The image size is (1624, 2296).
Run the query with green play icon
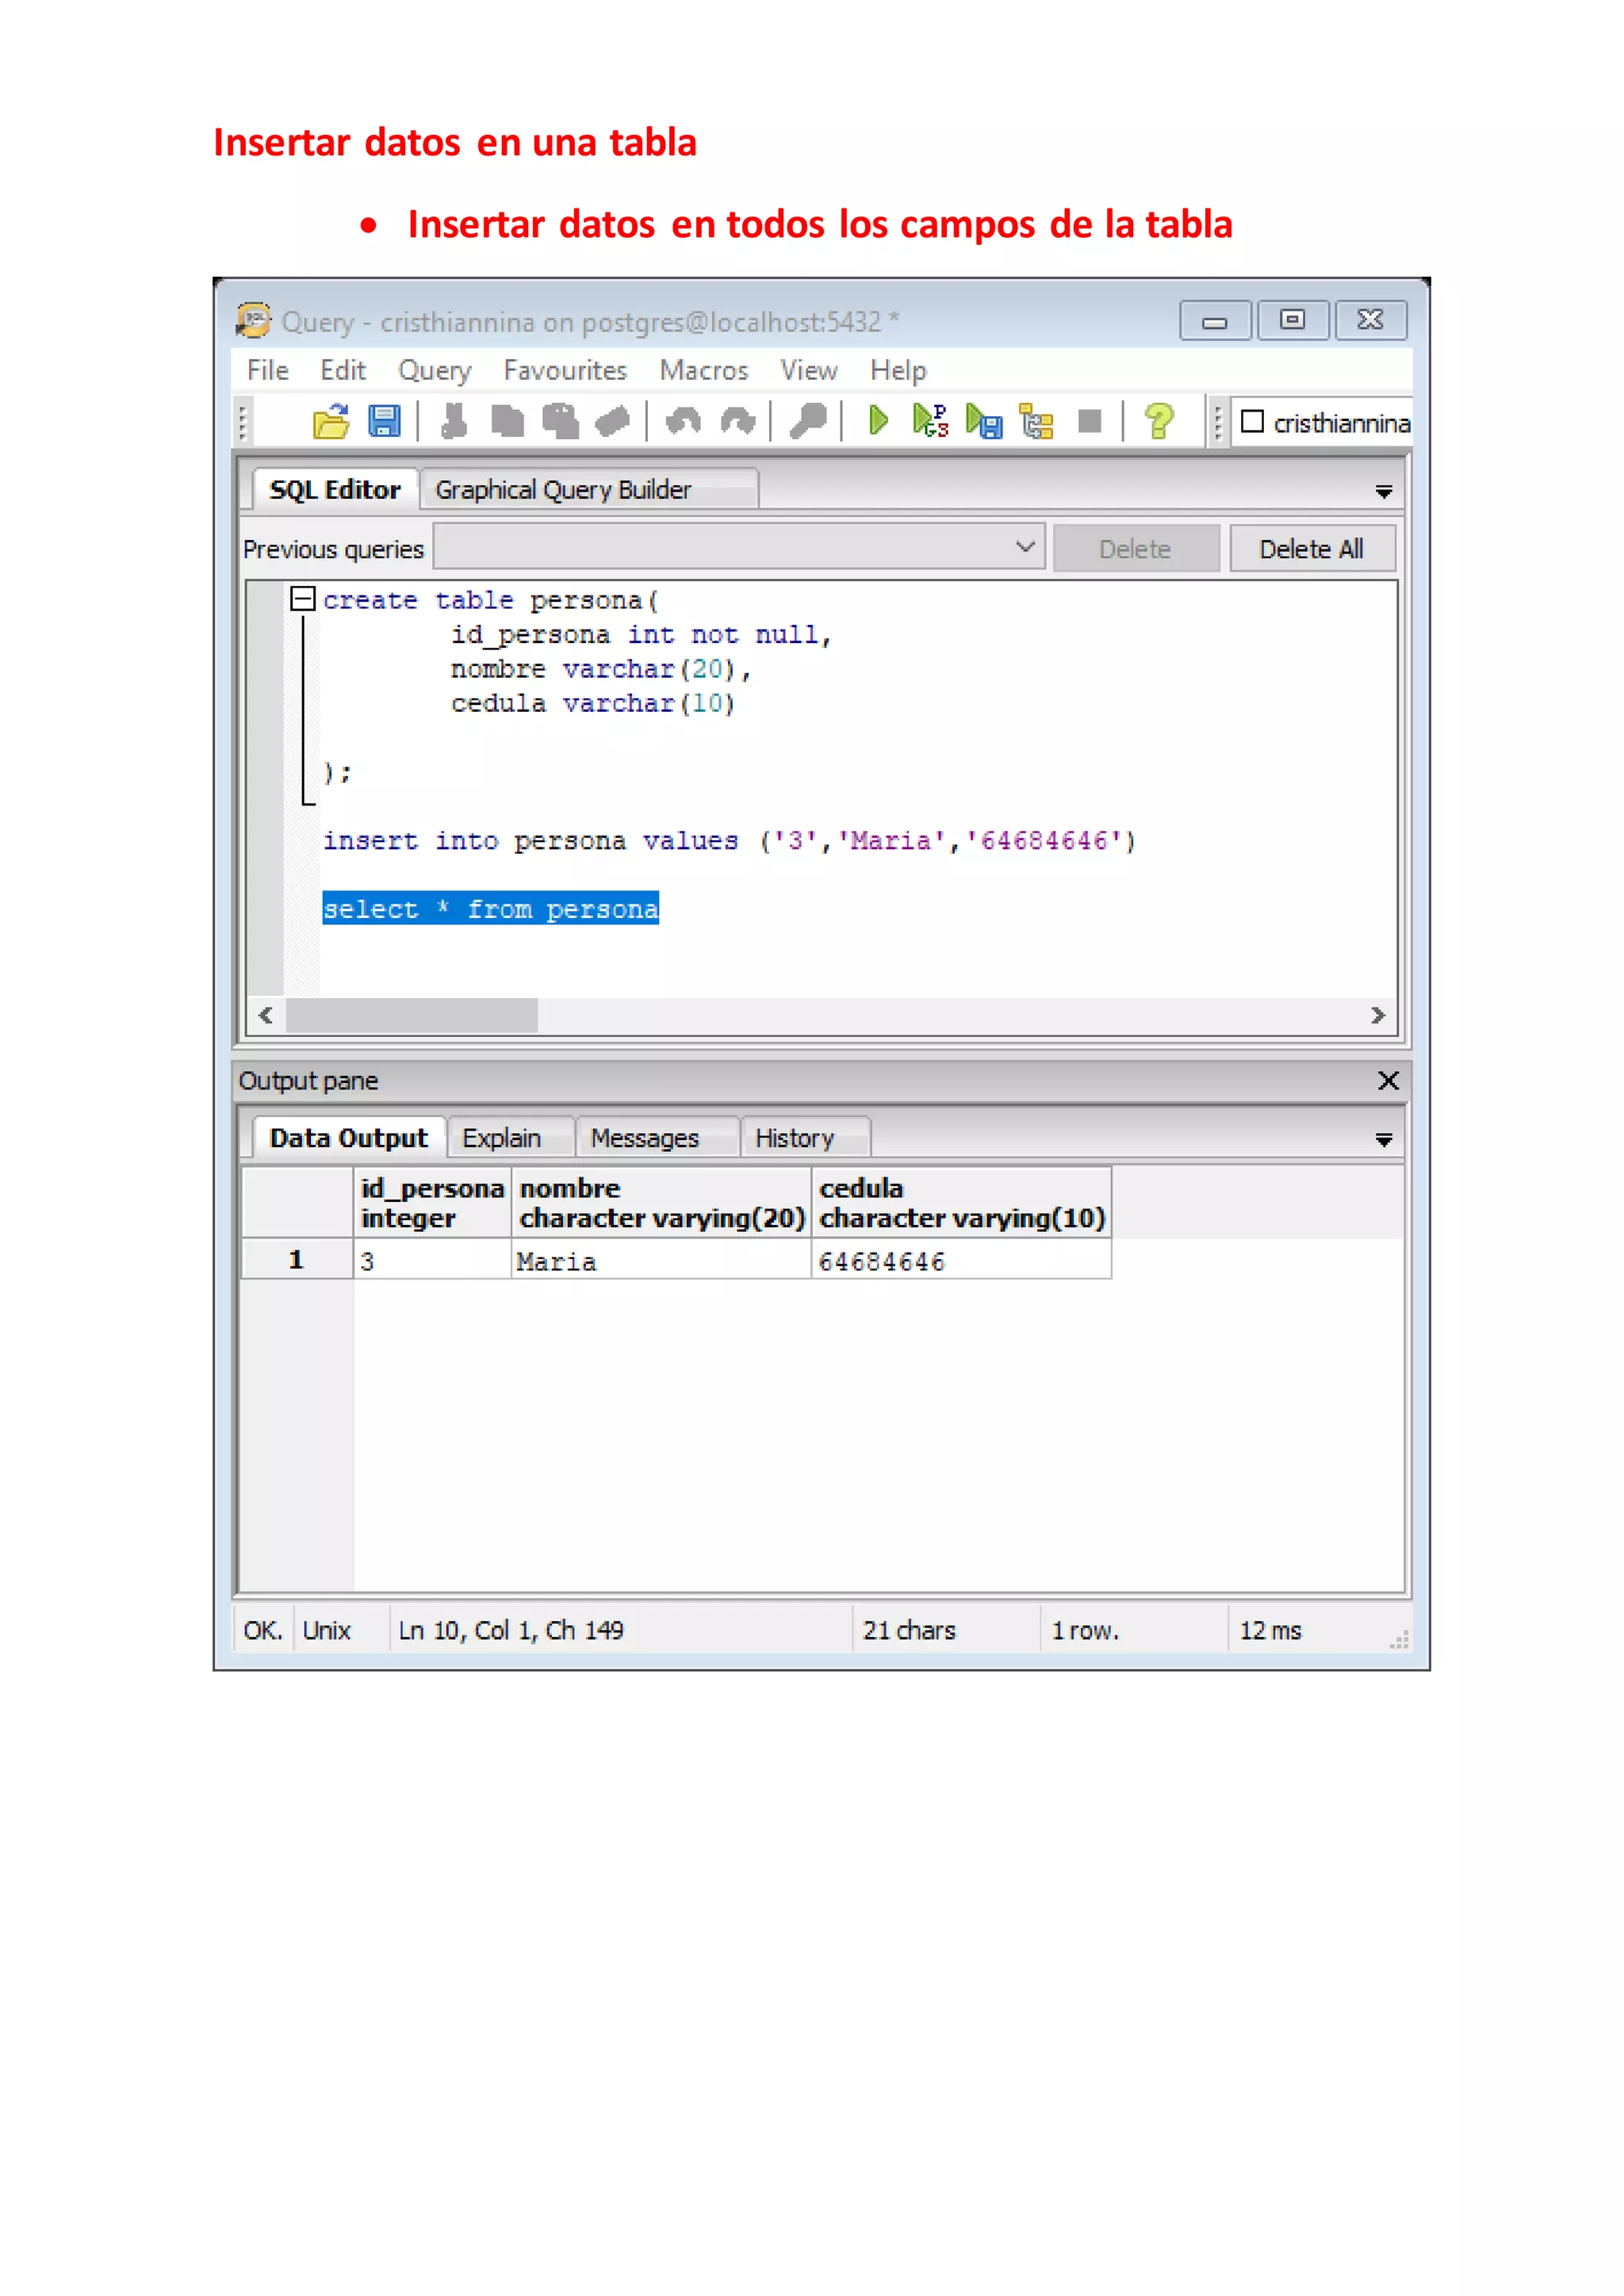878,422
